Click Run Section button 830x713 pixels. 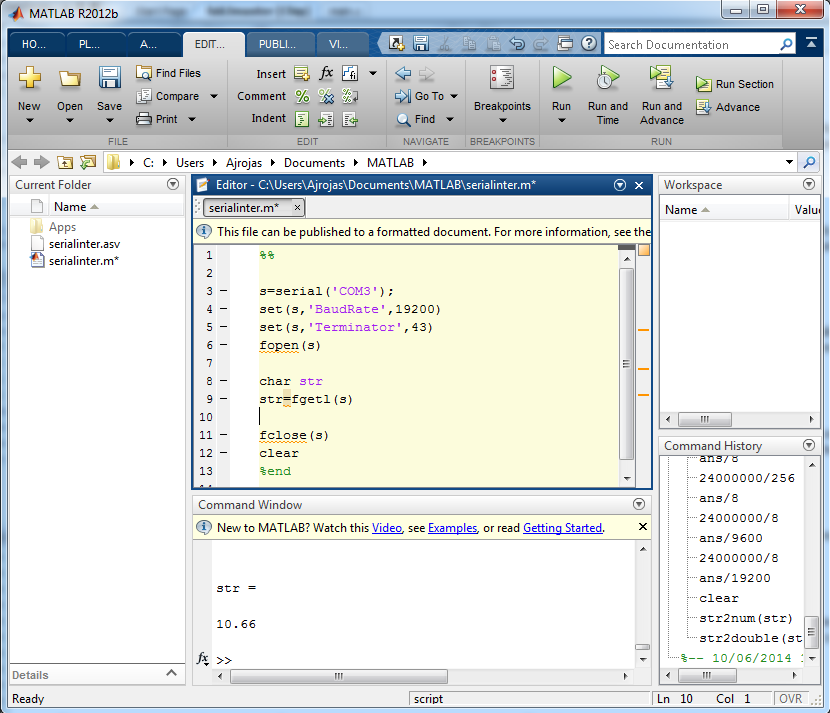tap(735, 85)
